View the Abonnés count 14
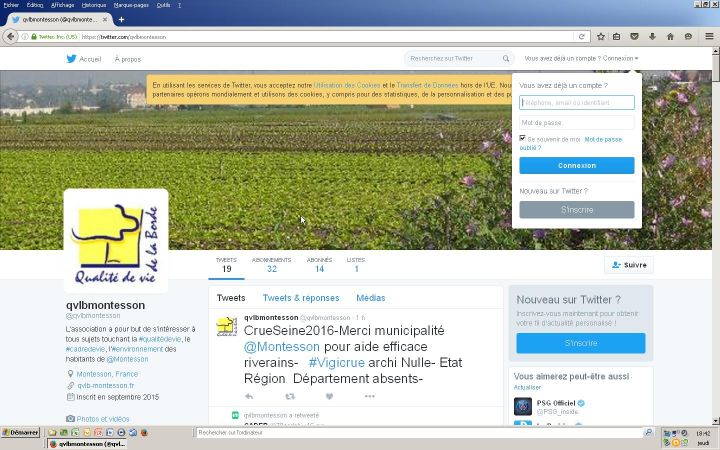 [x=319, y=265]
